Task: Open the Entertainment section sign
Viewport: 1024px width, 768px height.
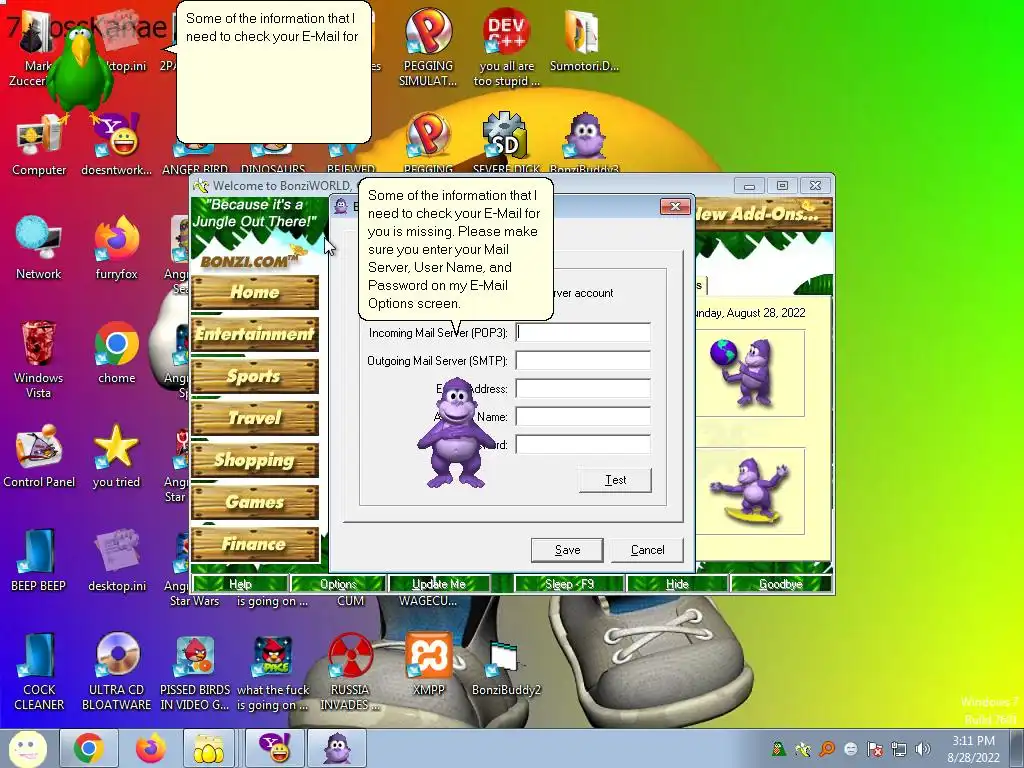Action: 255,334
